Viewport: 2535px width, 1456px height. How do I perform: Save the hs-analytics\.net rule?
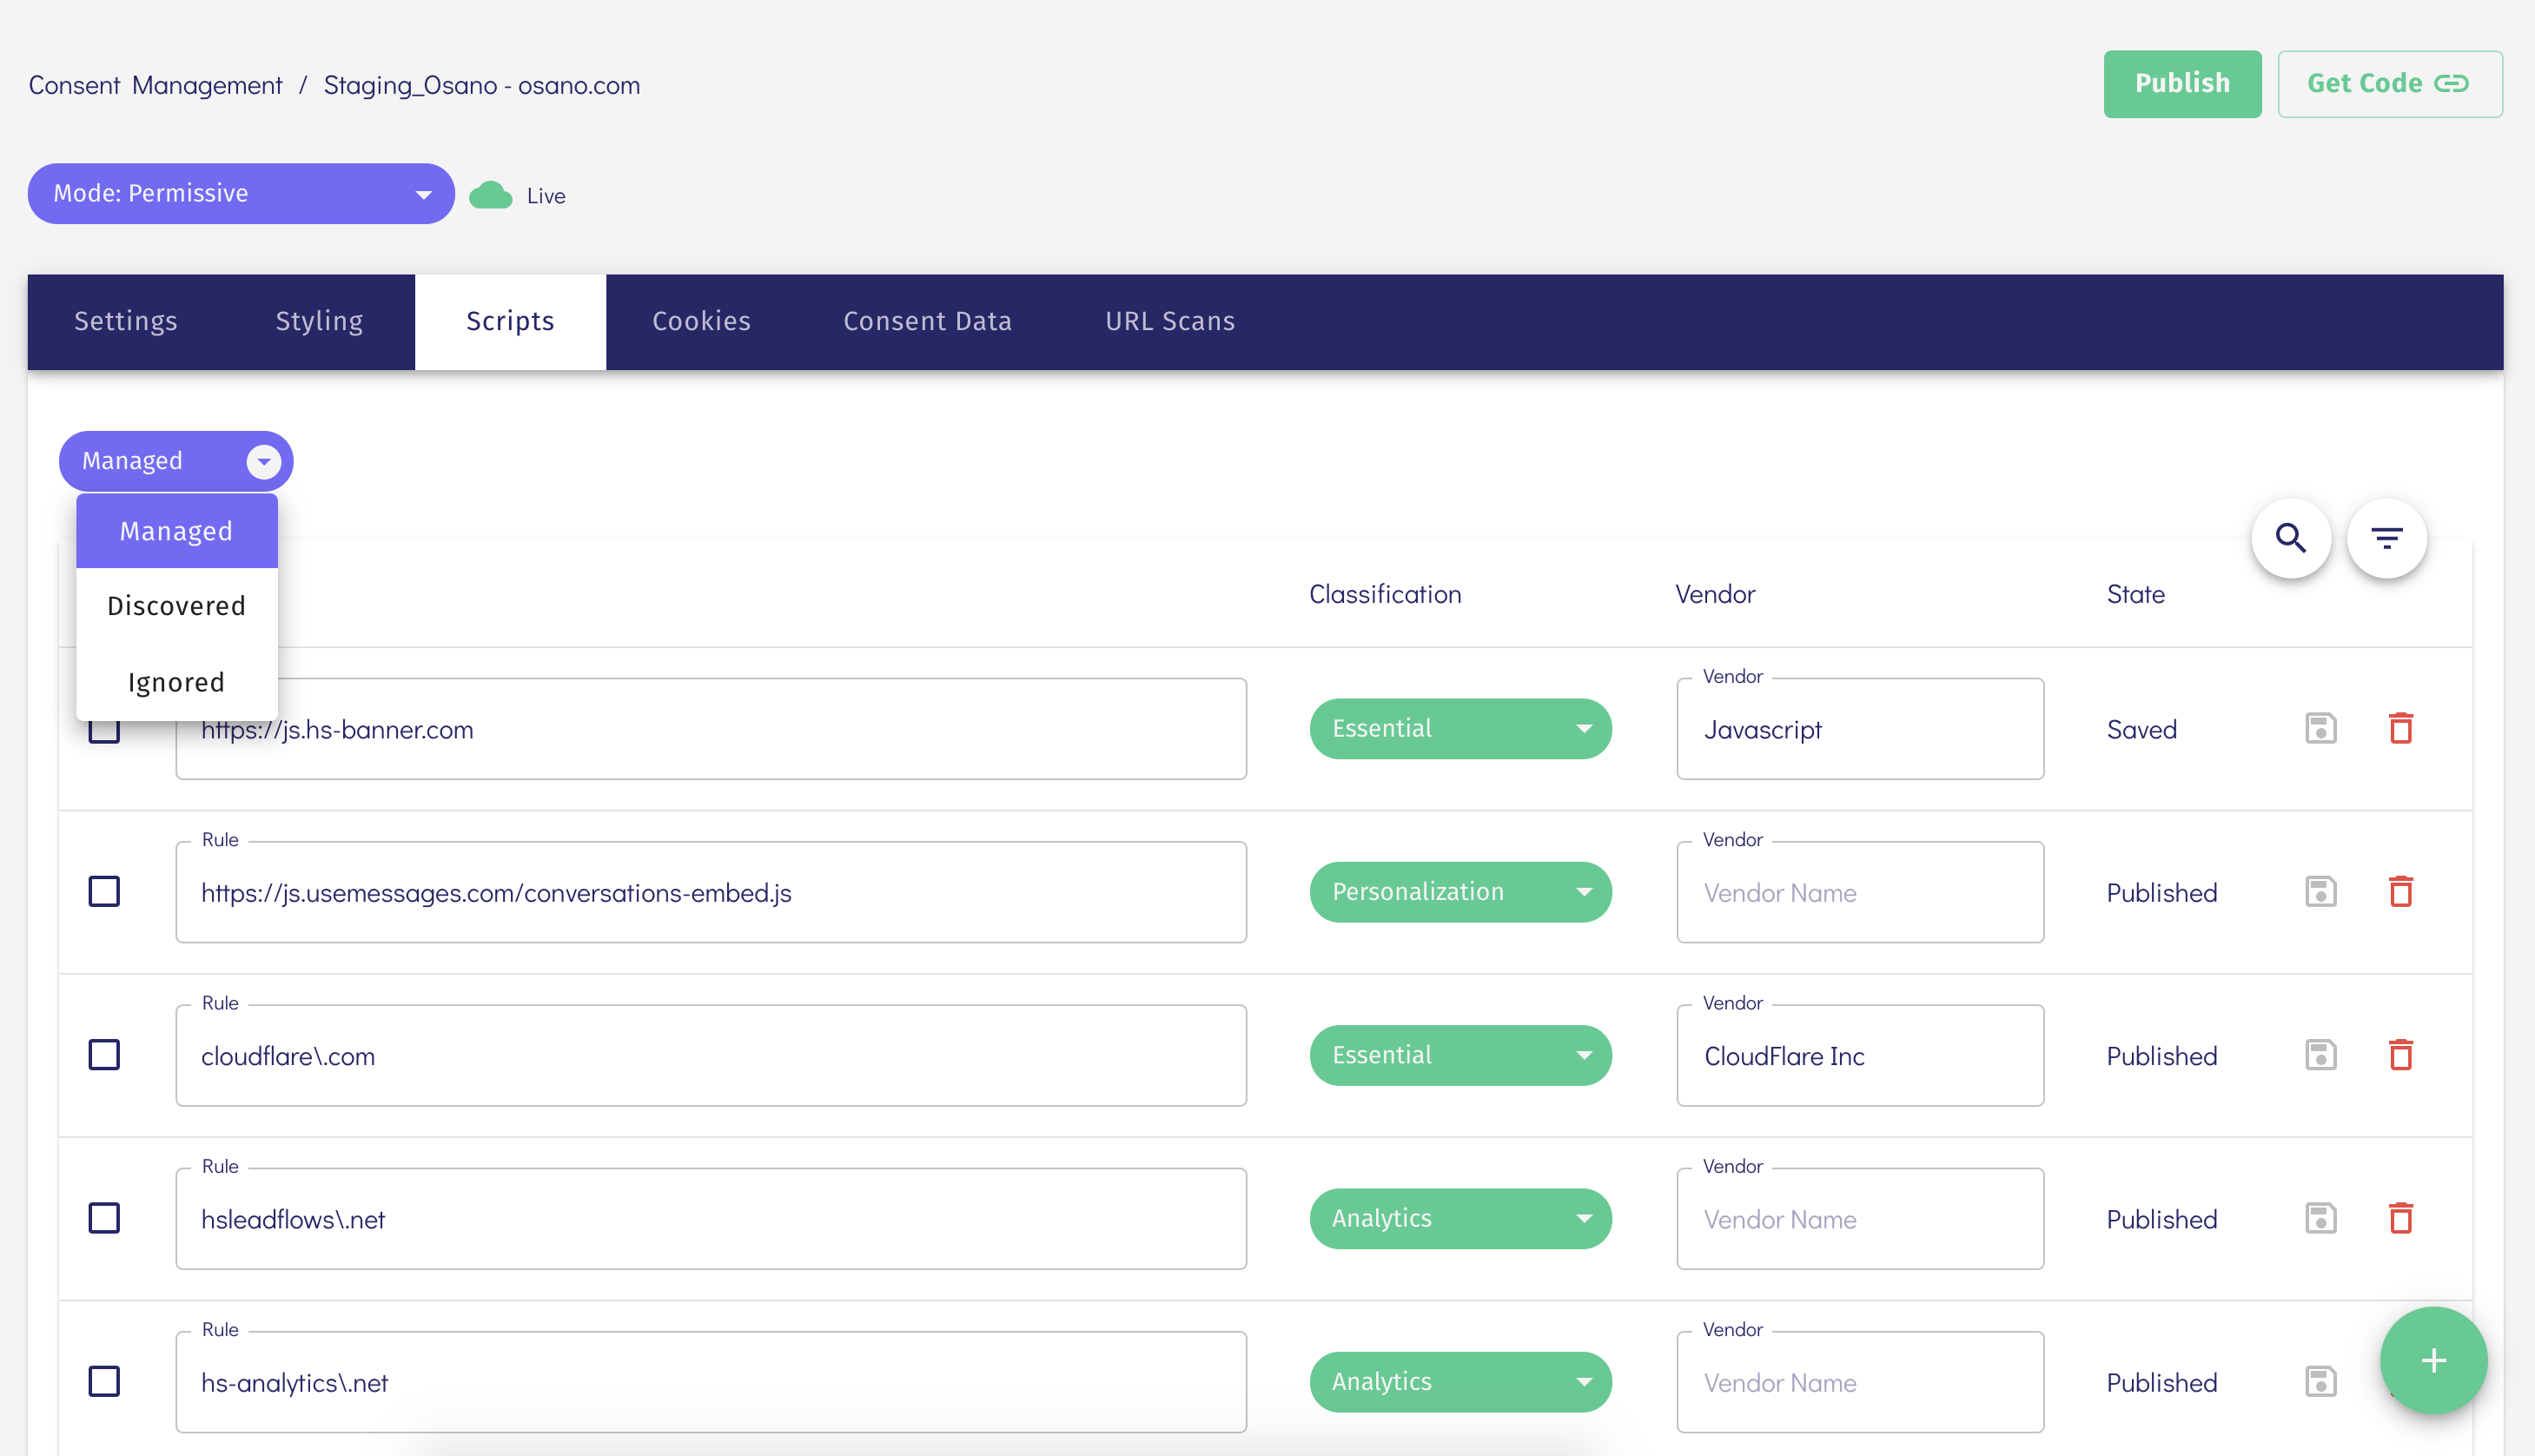2320,1381
